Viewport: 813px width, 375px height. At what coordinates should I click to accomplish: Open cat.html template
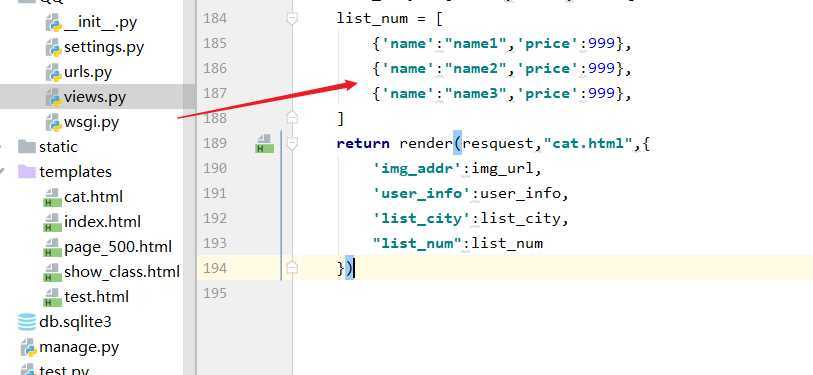(x=93, y=197)
